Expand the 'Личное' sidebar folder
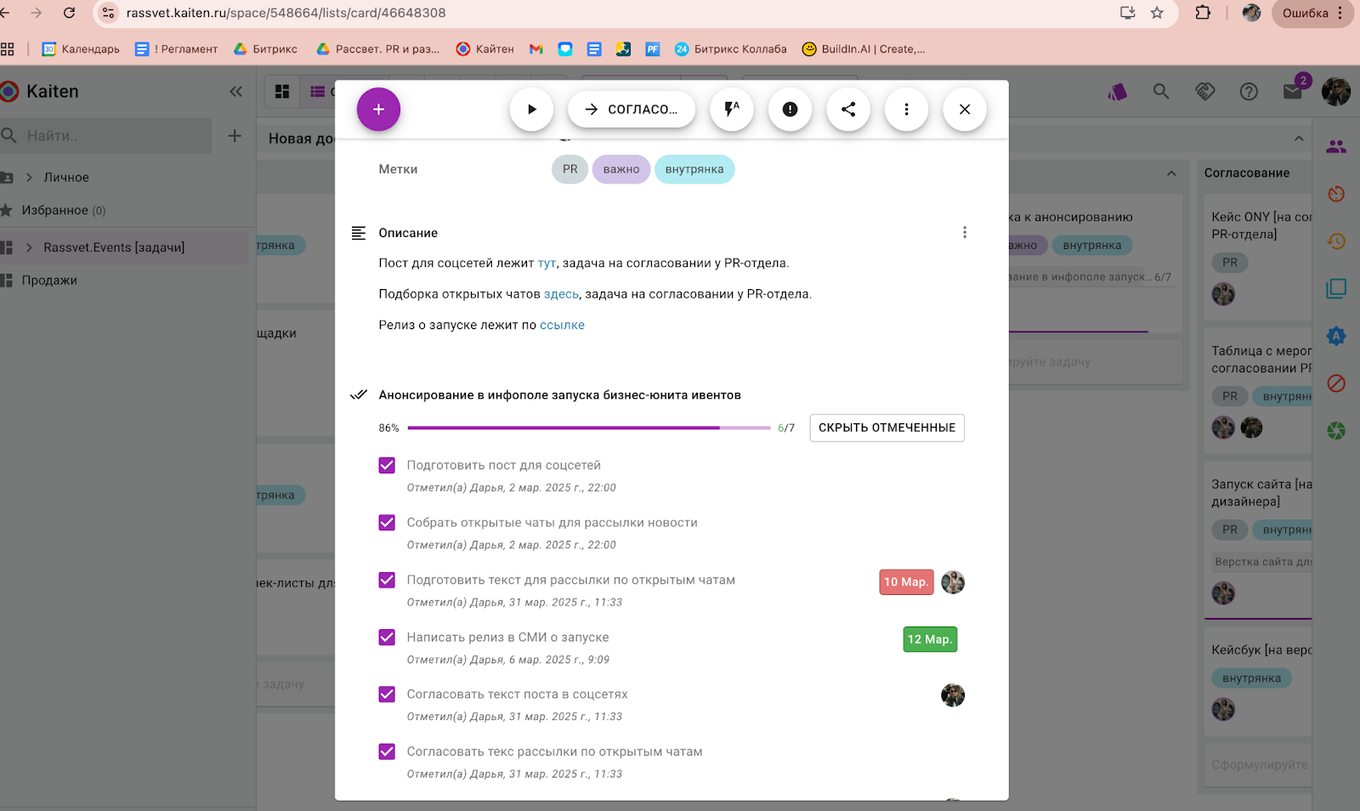1360x811 pixels. tap(29, 177)
